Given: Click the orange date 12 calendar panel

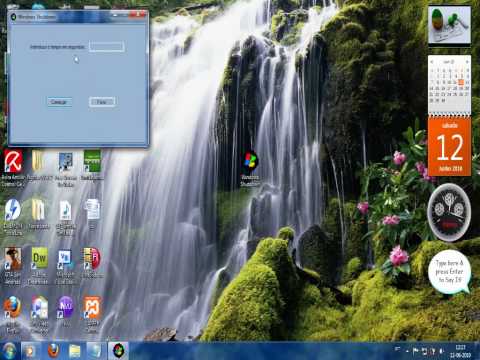Looking at the screenshot, I should click(449, 146).
